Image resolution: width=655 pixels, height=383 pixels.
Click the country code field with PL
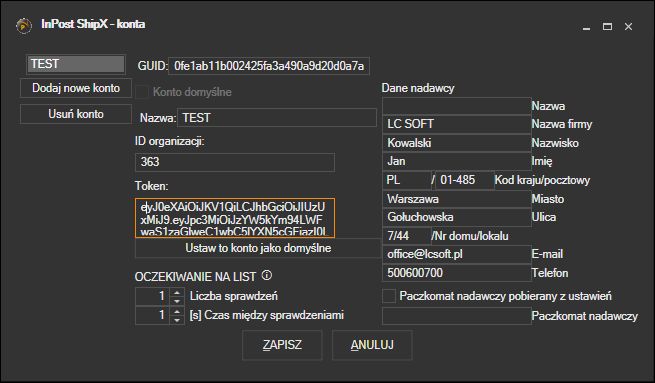[x=406, y=180]
